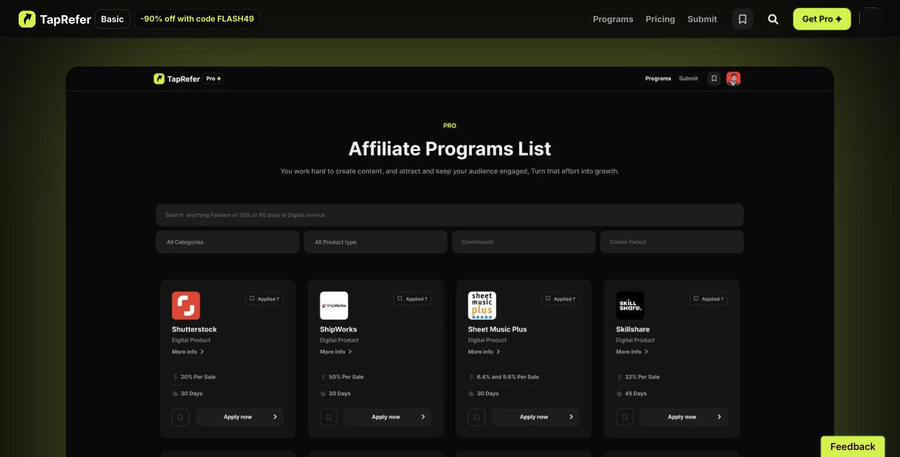This screenshot has width=900, height=457.
Task: Click the Skillshare logo thumbnail
Action: point(630,305)
